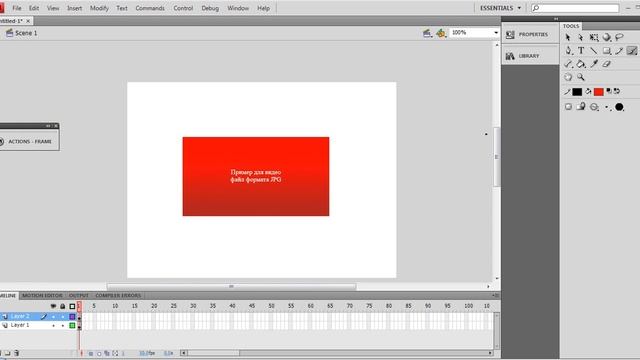Toggle purple outline square of Layer 2

coord(72,317)
